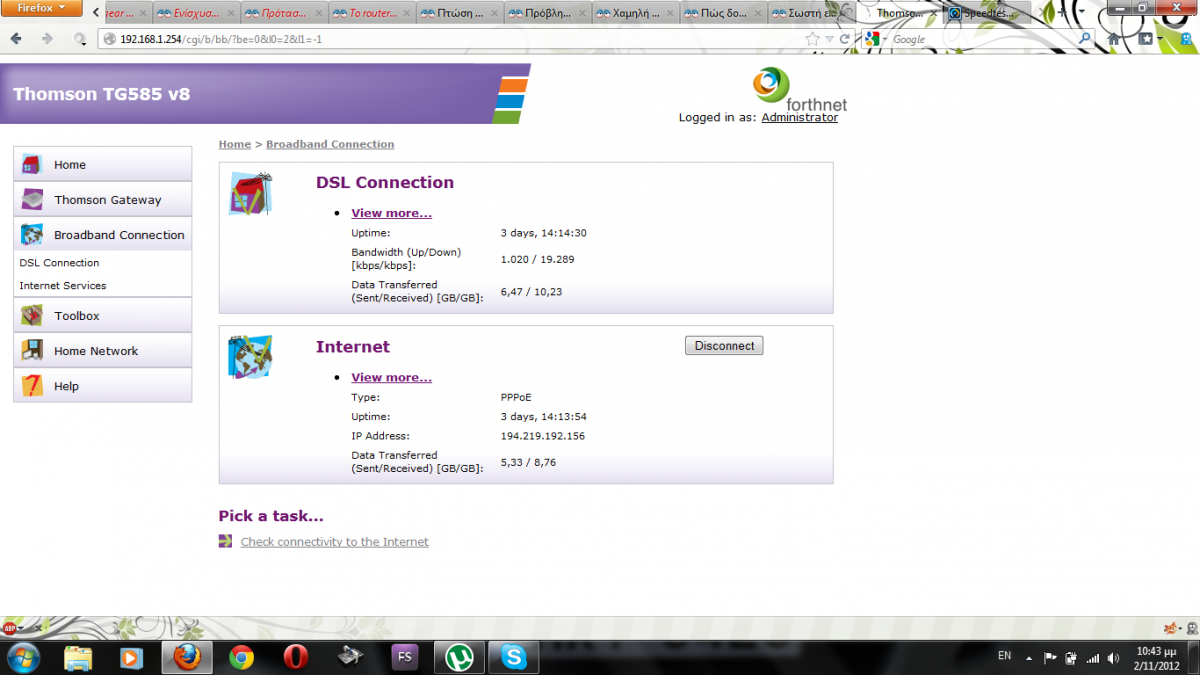The image size is (1200, 675).
Task: Click the Toolbox sidebar icon
Action: (32, 315)
